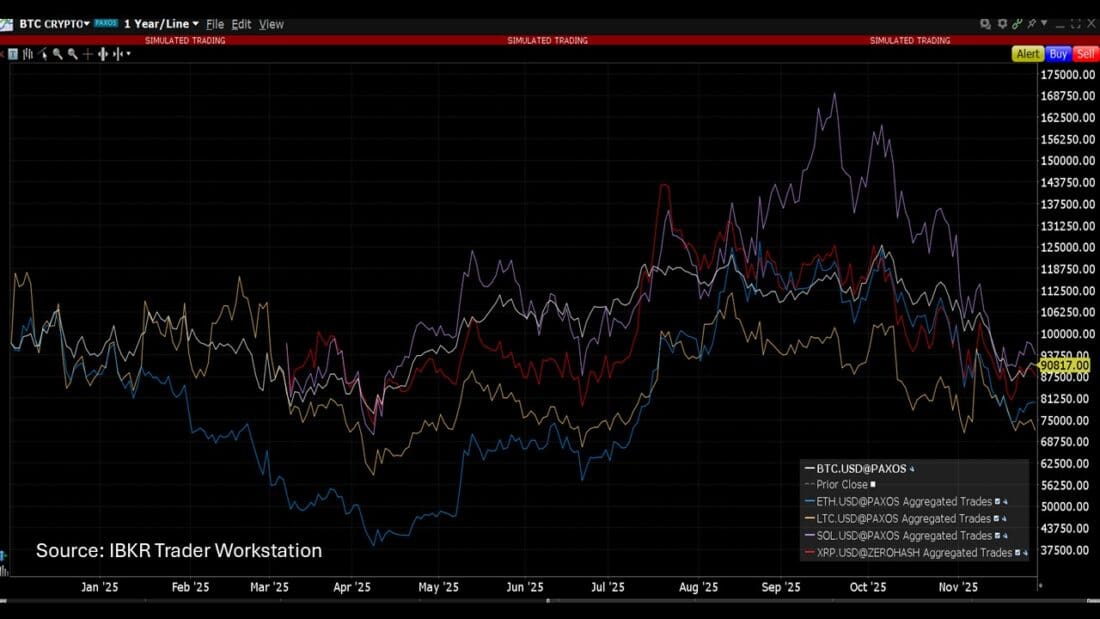Toggle the Prior Close line checkbox
Screen dimensions: 1100x619
coord(873,485)
